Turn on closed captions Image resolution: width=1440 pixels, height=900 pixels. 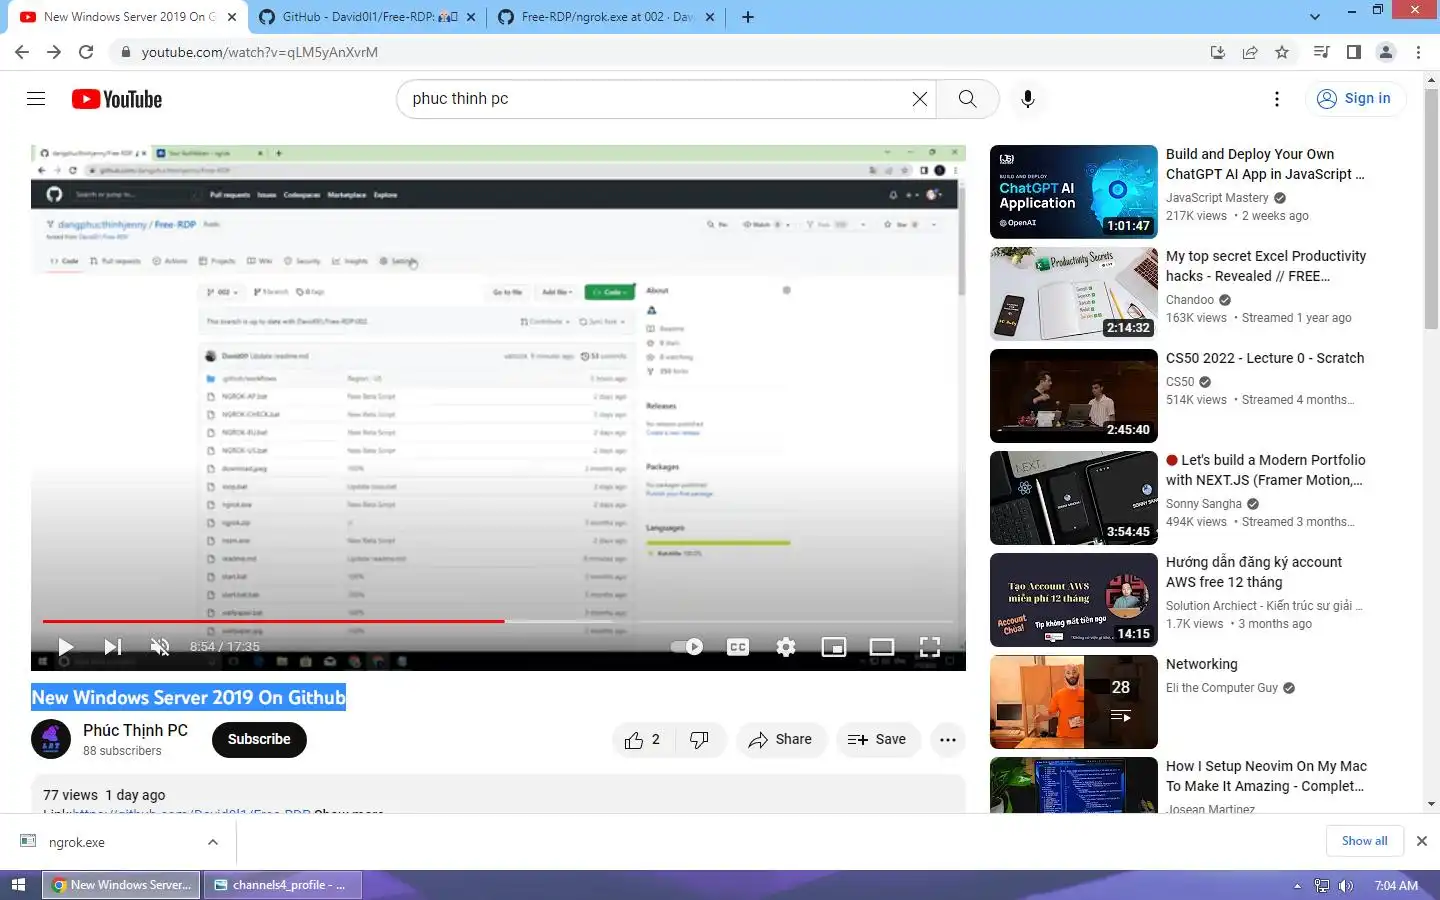(x=738, y=647)
